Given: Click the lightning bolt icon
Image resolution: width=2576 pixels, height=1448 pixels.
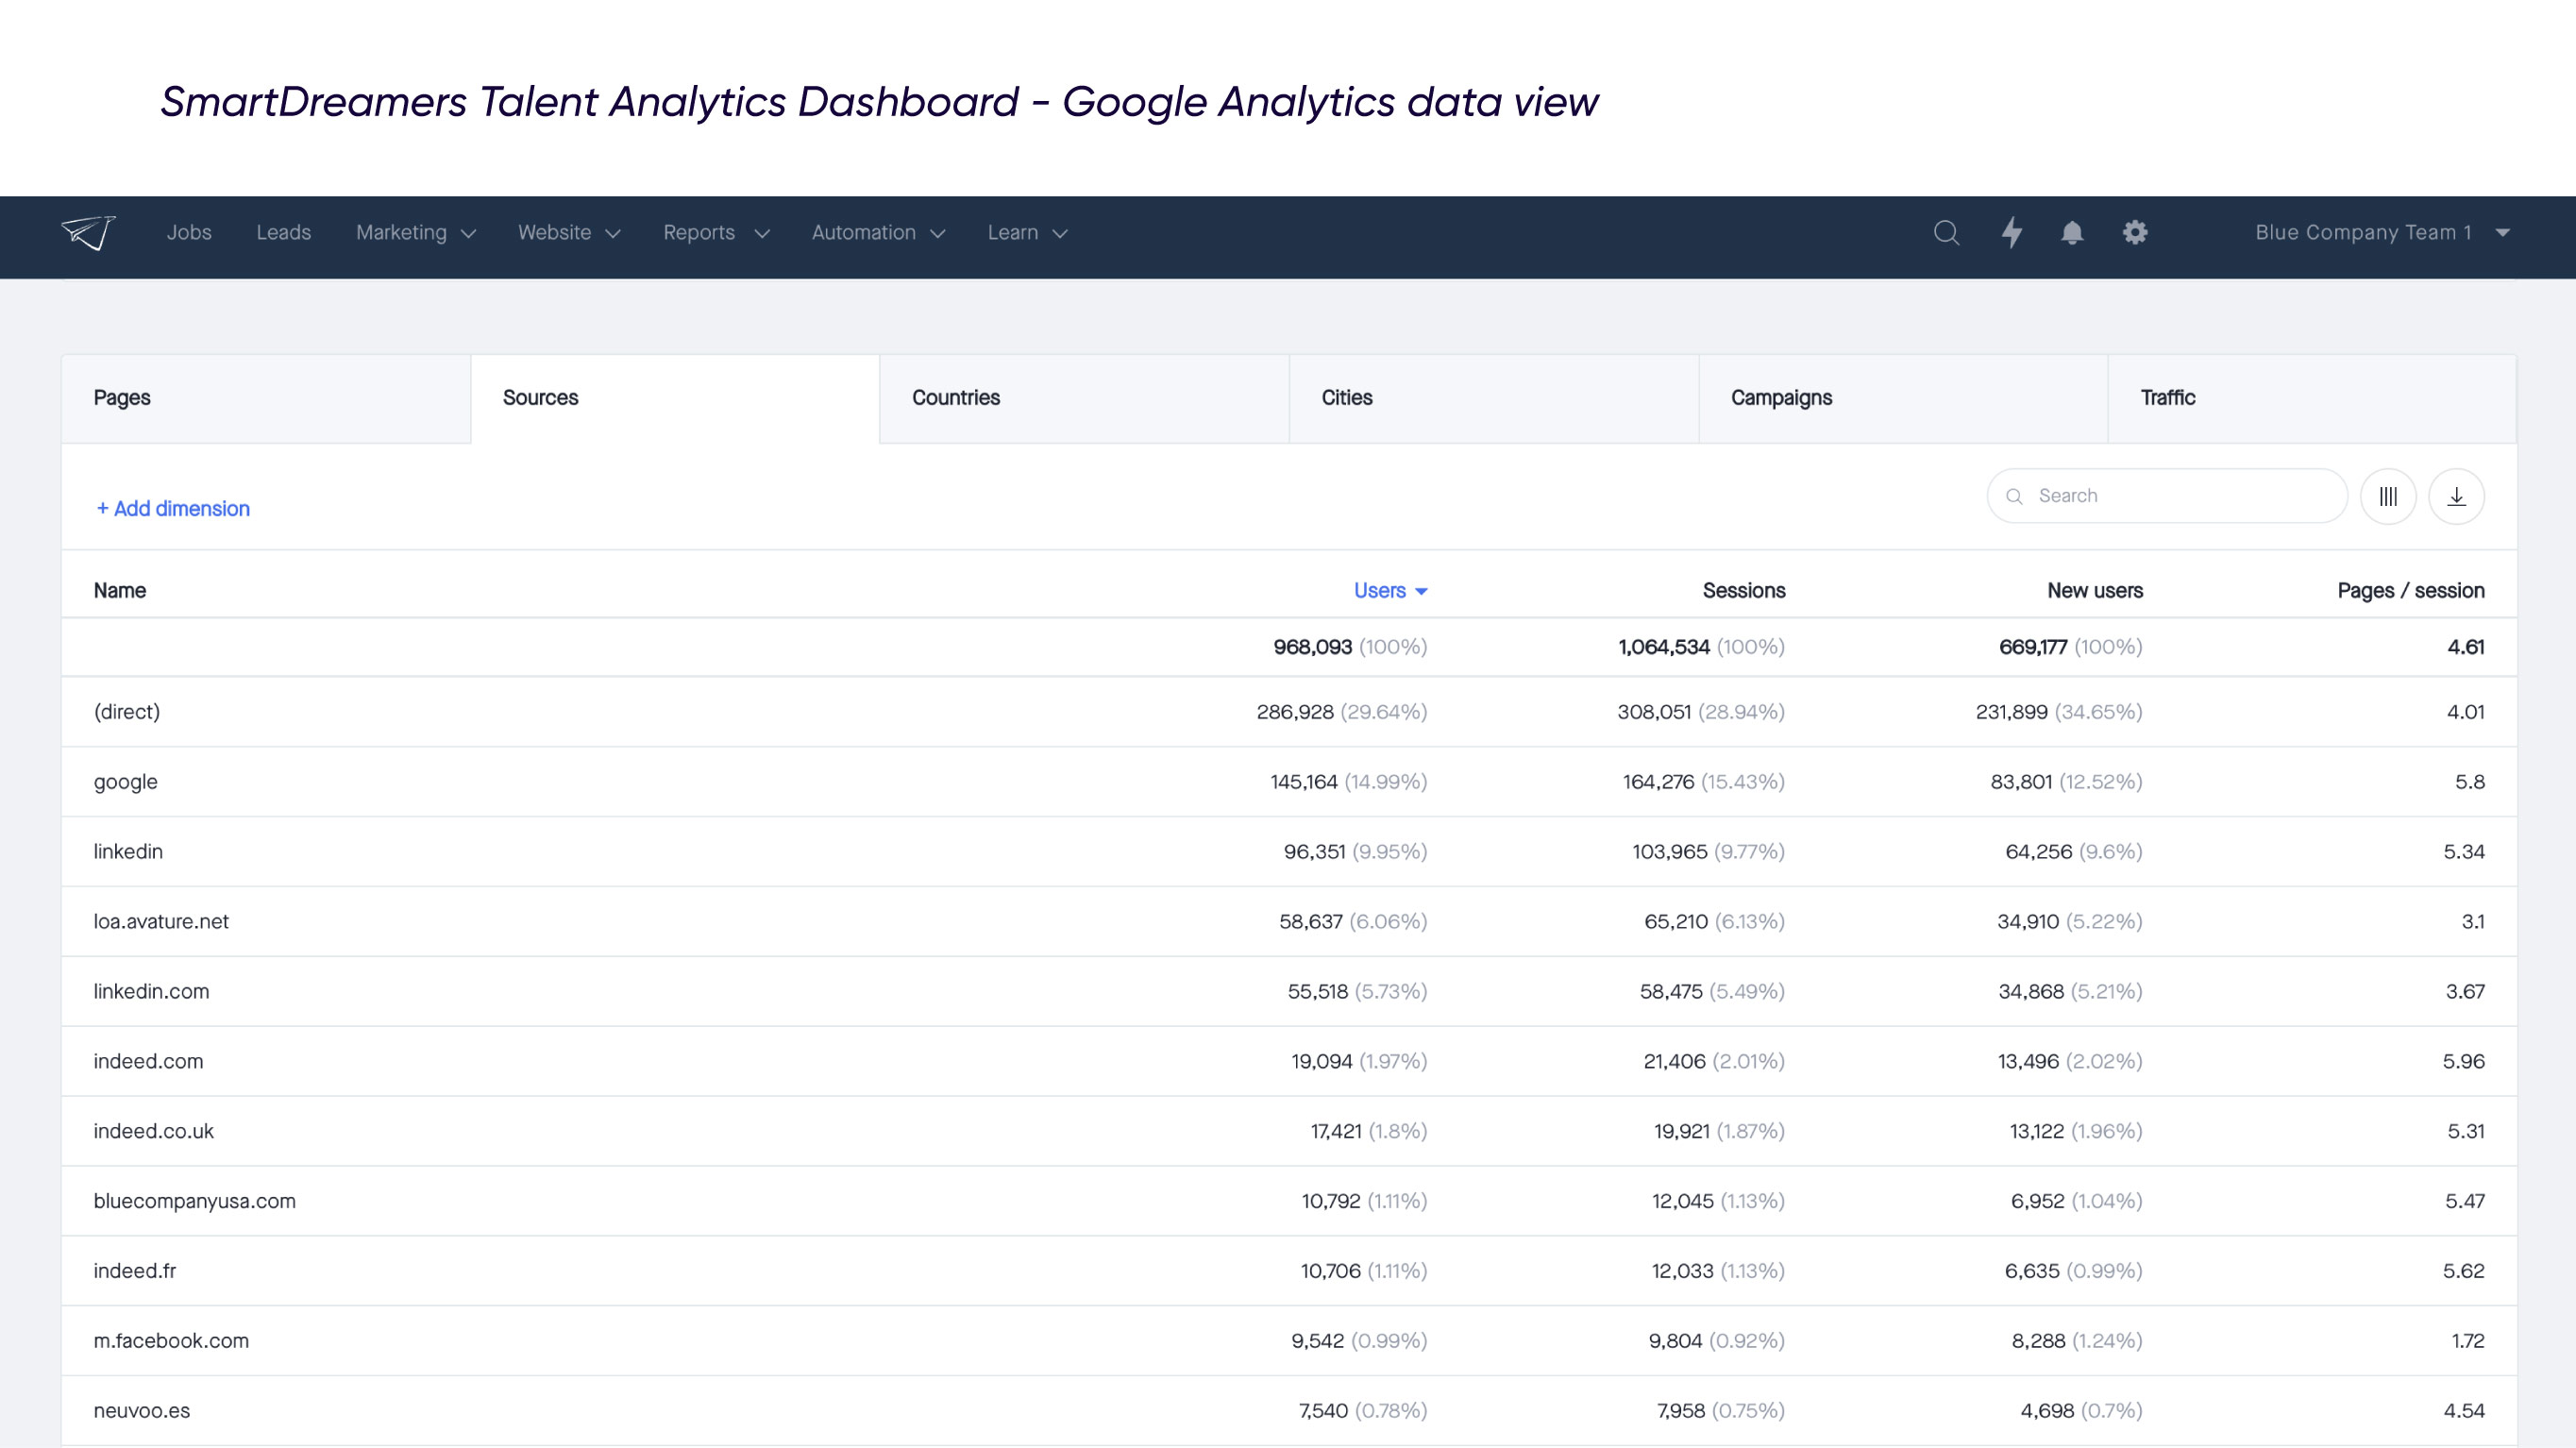Looking at the screenshot, I should pos(2012,233).
